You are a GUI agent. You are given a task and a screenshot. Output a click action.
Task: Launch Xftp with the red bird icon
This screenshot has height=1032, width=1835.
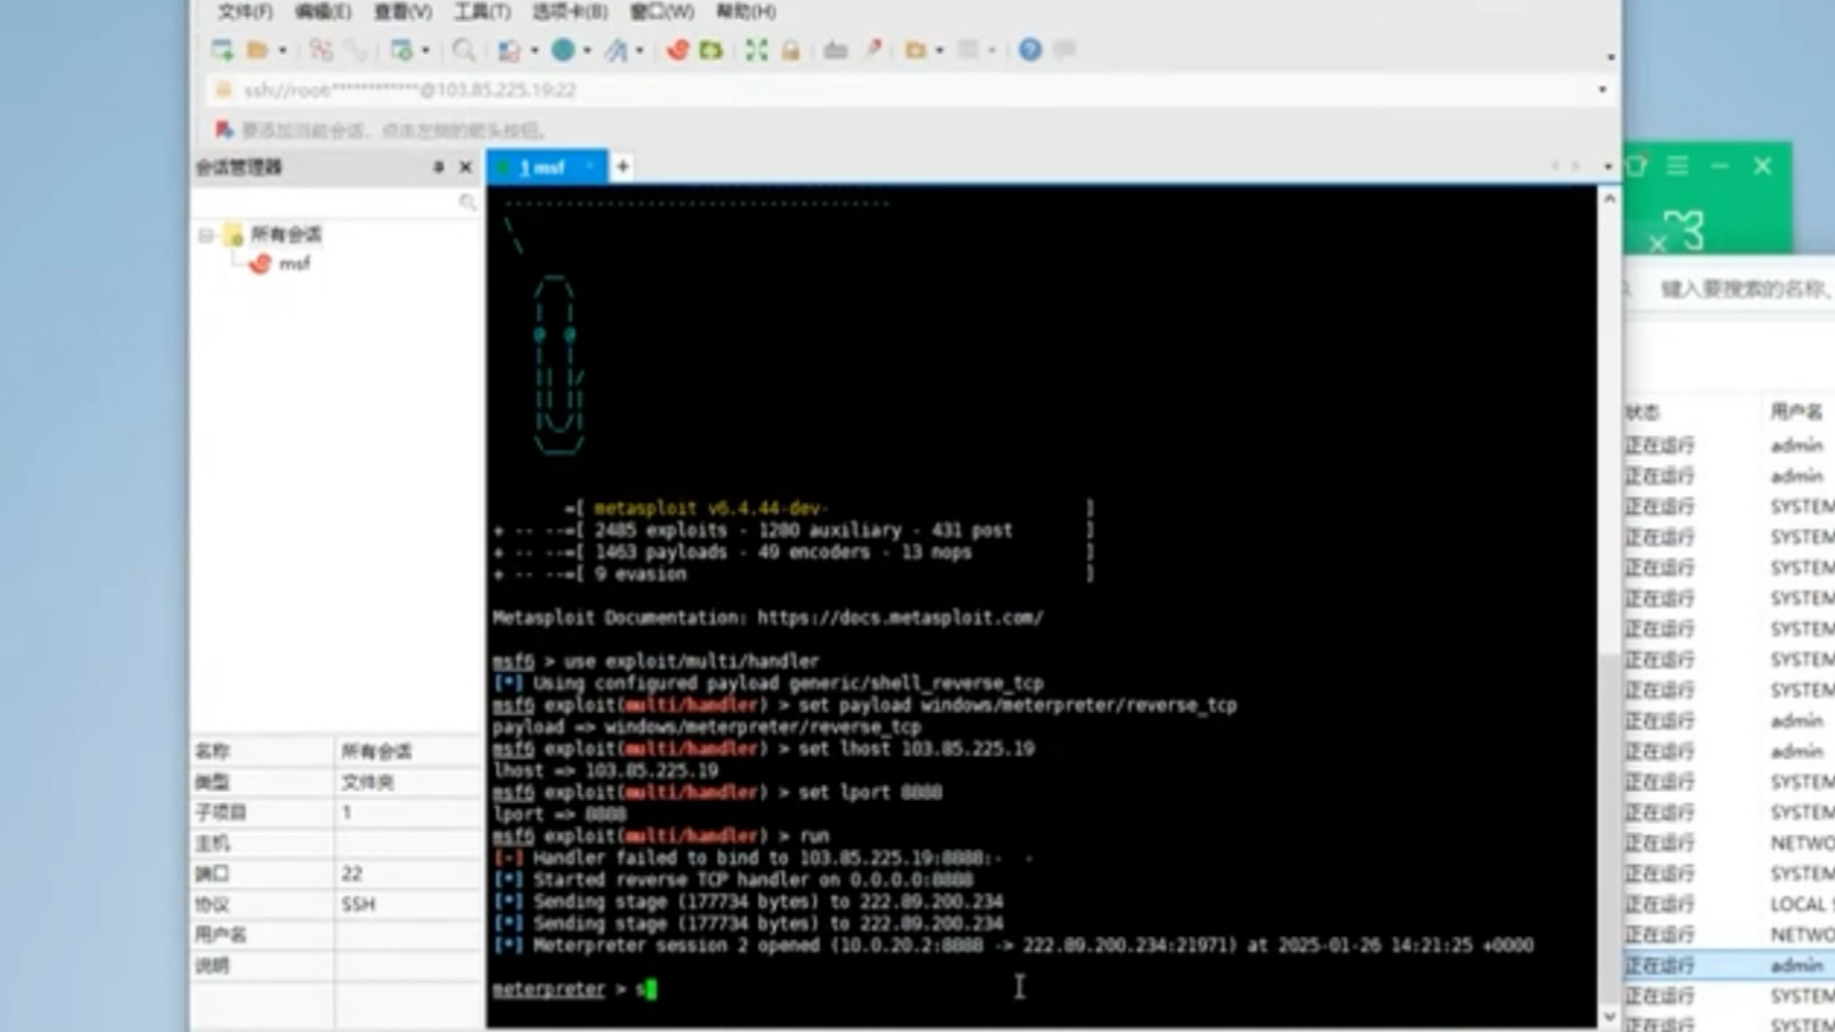click(x=677, y=49)
